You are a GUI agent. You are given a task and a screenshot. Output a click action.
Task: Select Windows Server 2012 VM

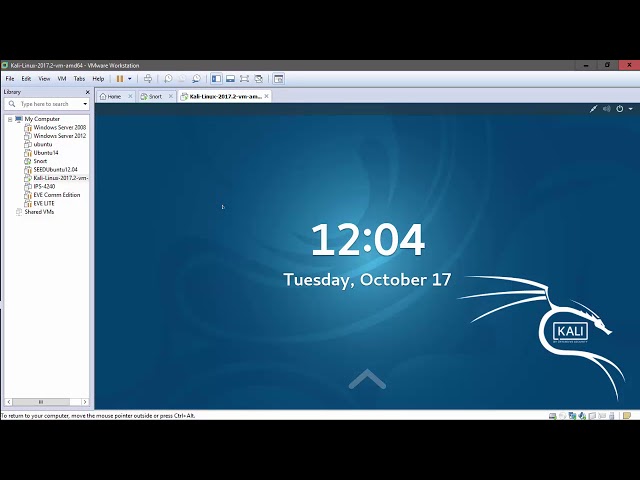[x=60, y=136]
